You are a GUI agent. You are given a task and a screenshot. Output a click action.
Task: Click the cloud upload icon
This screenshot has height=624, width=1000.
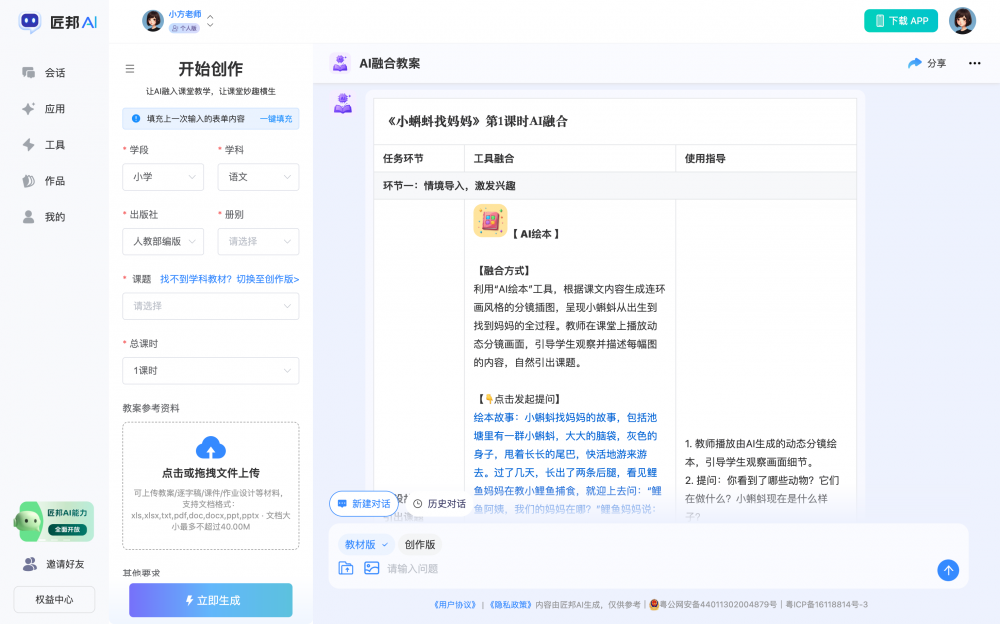211,447
